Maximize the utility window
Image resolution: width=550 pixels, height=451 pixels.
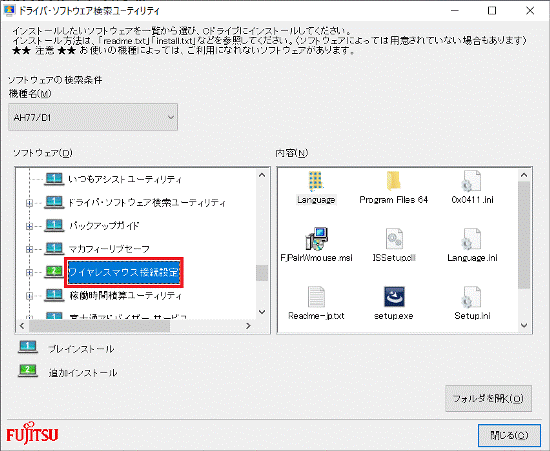(492, 11)
